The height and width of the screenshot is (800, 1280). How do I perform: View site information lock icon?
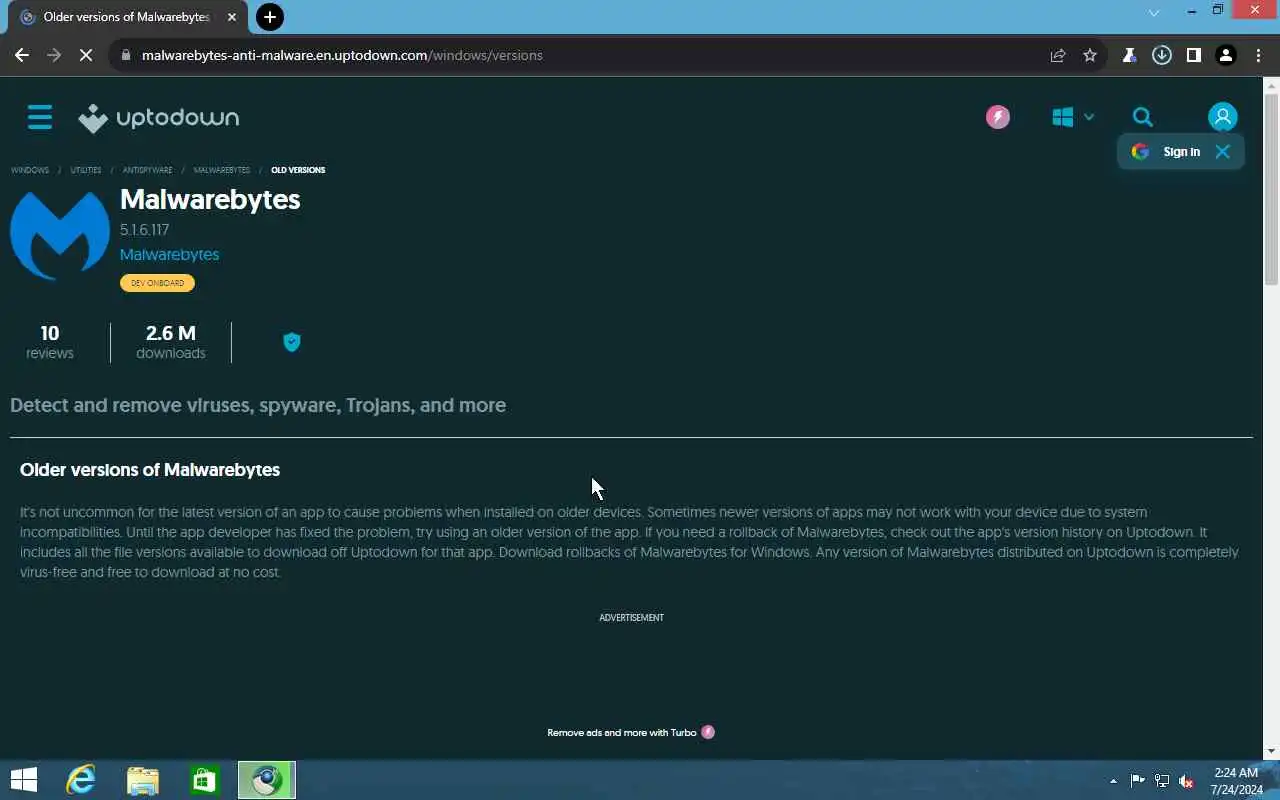coord(125,55)
